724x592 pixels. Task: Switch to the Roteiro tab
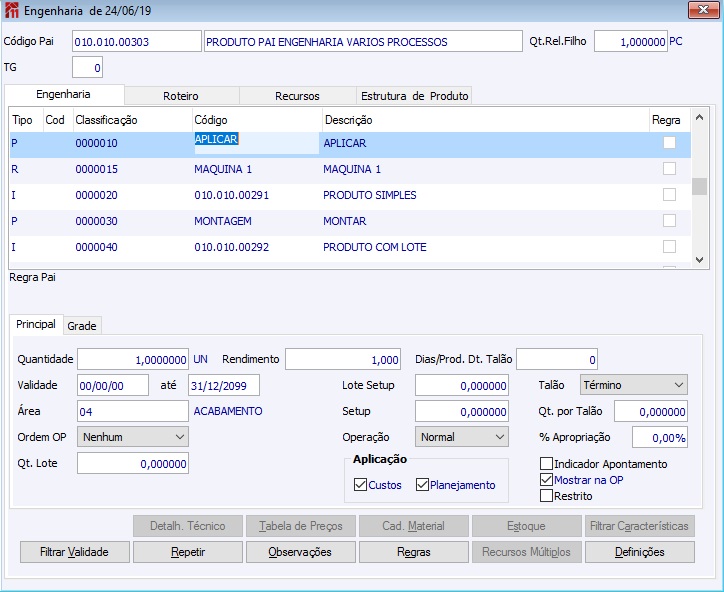point(181,96)
